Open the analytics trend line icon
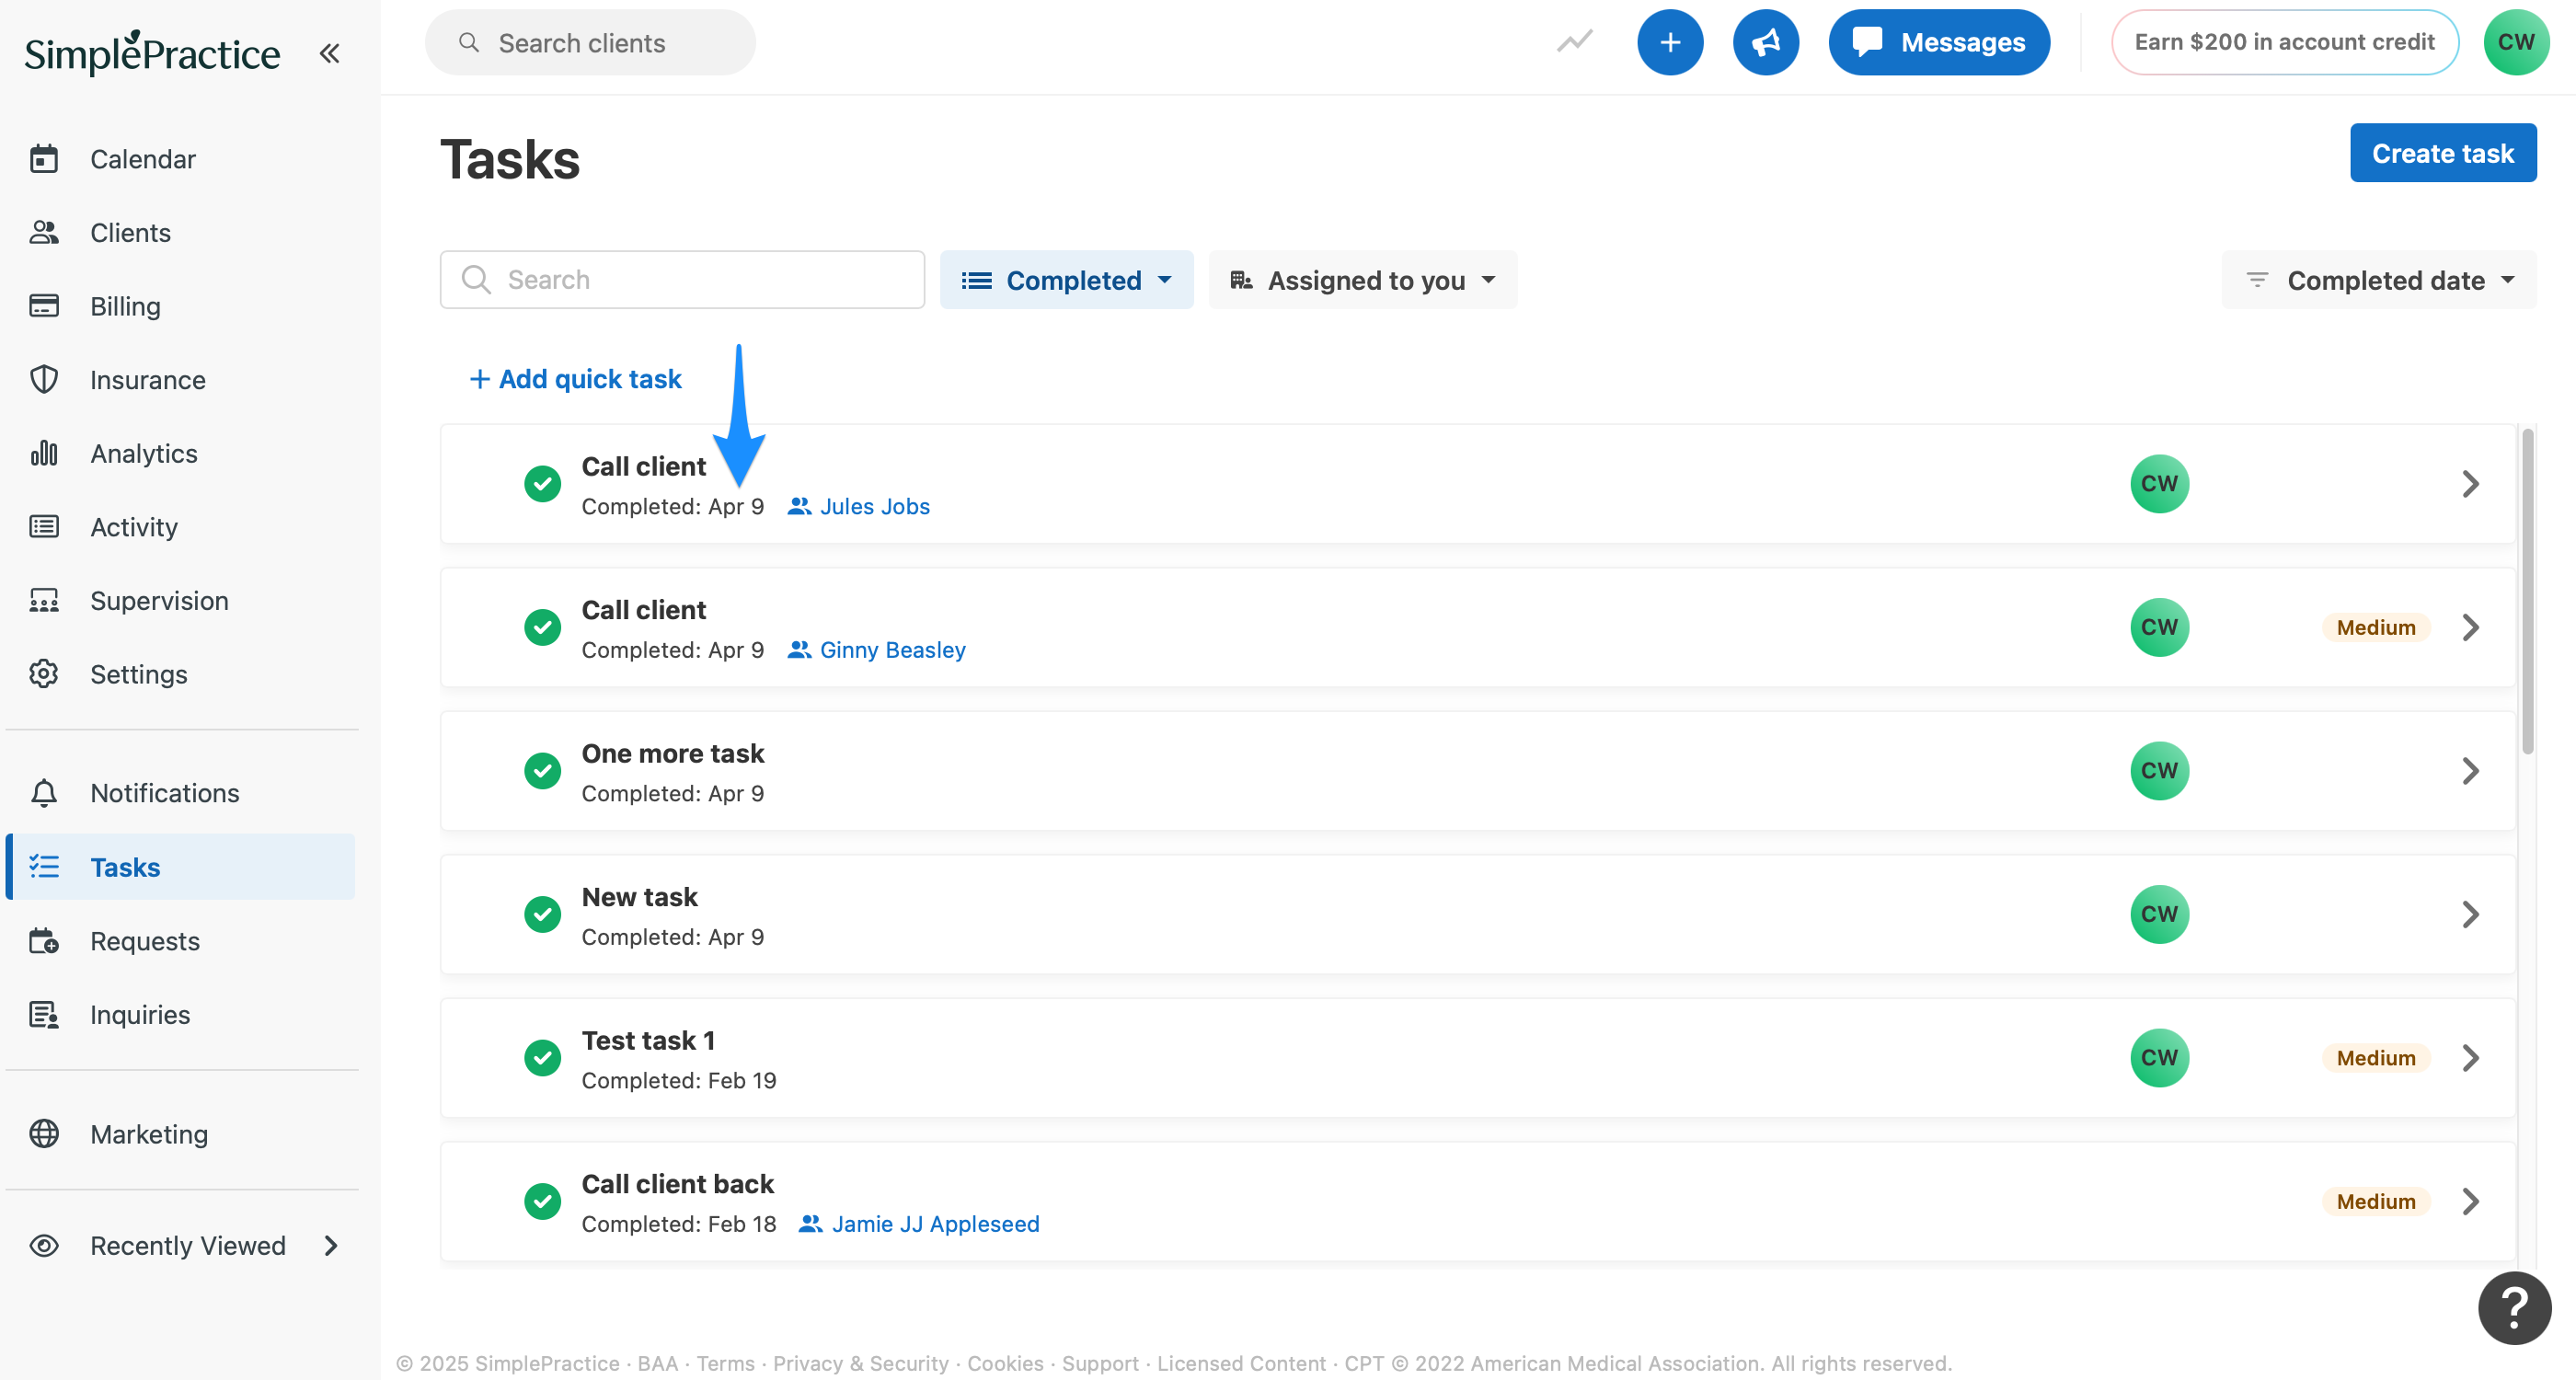 point(1574,42)
